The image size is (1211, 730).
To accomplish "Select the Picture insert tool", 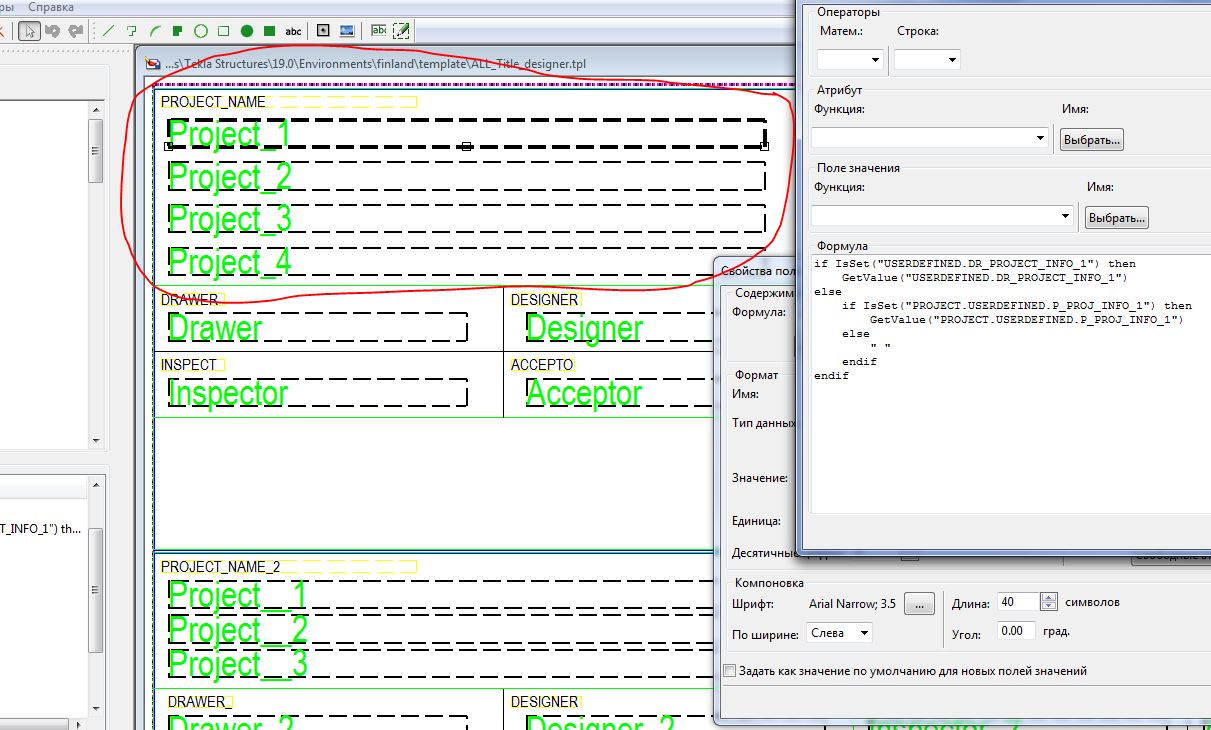I will [346, 31].
